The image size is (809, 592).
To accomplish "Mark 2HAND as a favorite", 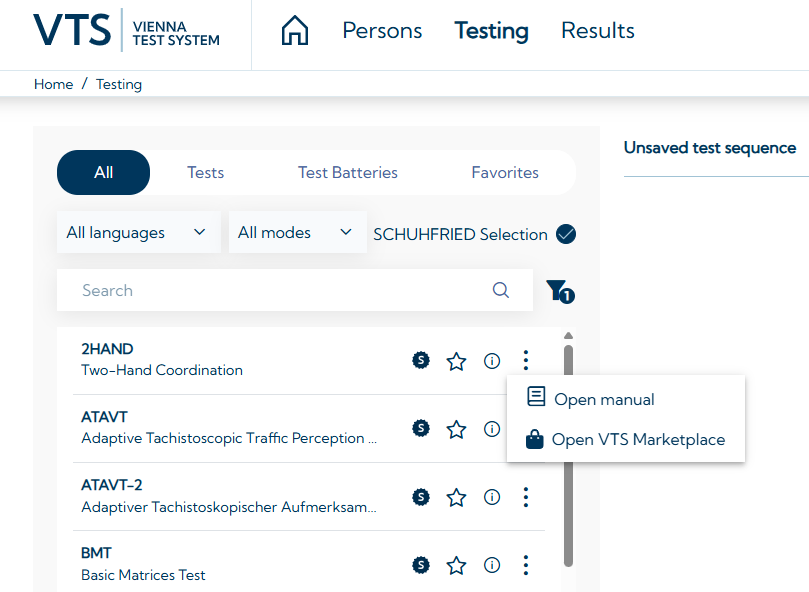I will 456,361.
